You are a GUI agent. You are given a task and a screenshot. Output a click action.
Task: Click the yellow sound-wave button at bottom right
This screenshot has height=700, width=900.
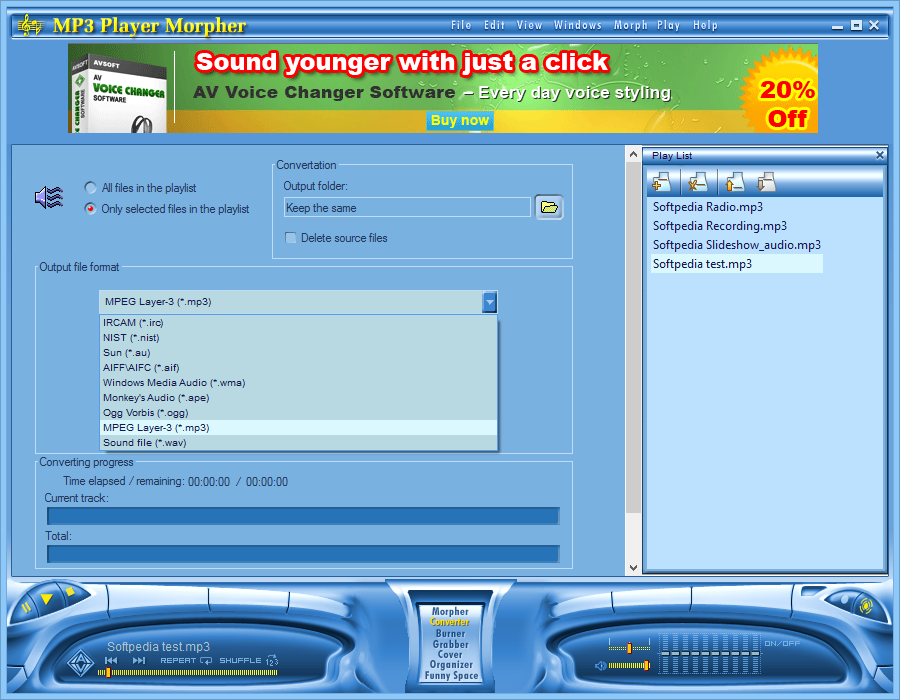(x=865, y=605)
